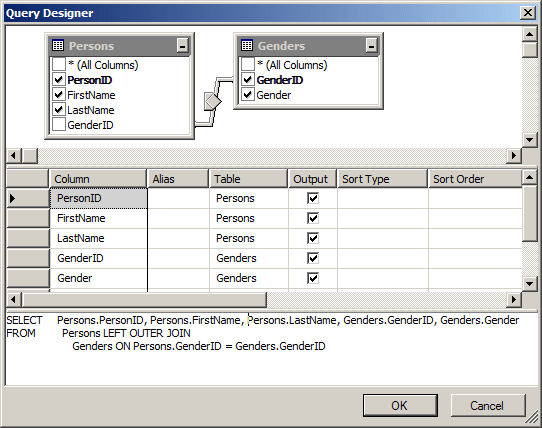Click the Alias column header

(x=178, y=179)
